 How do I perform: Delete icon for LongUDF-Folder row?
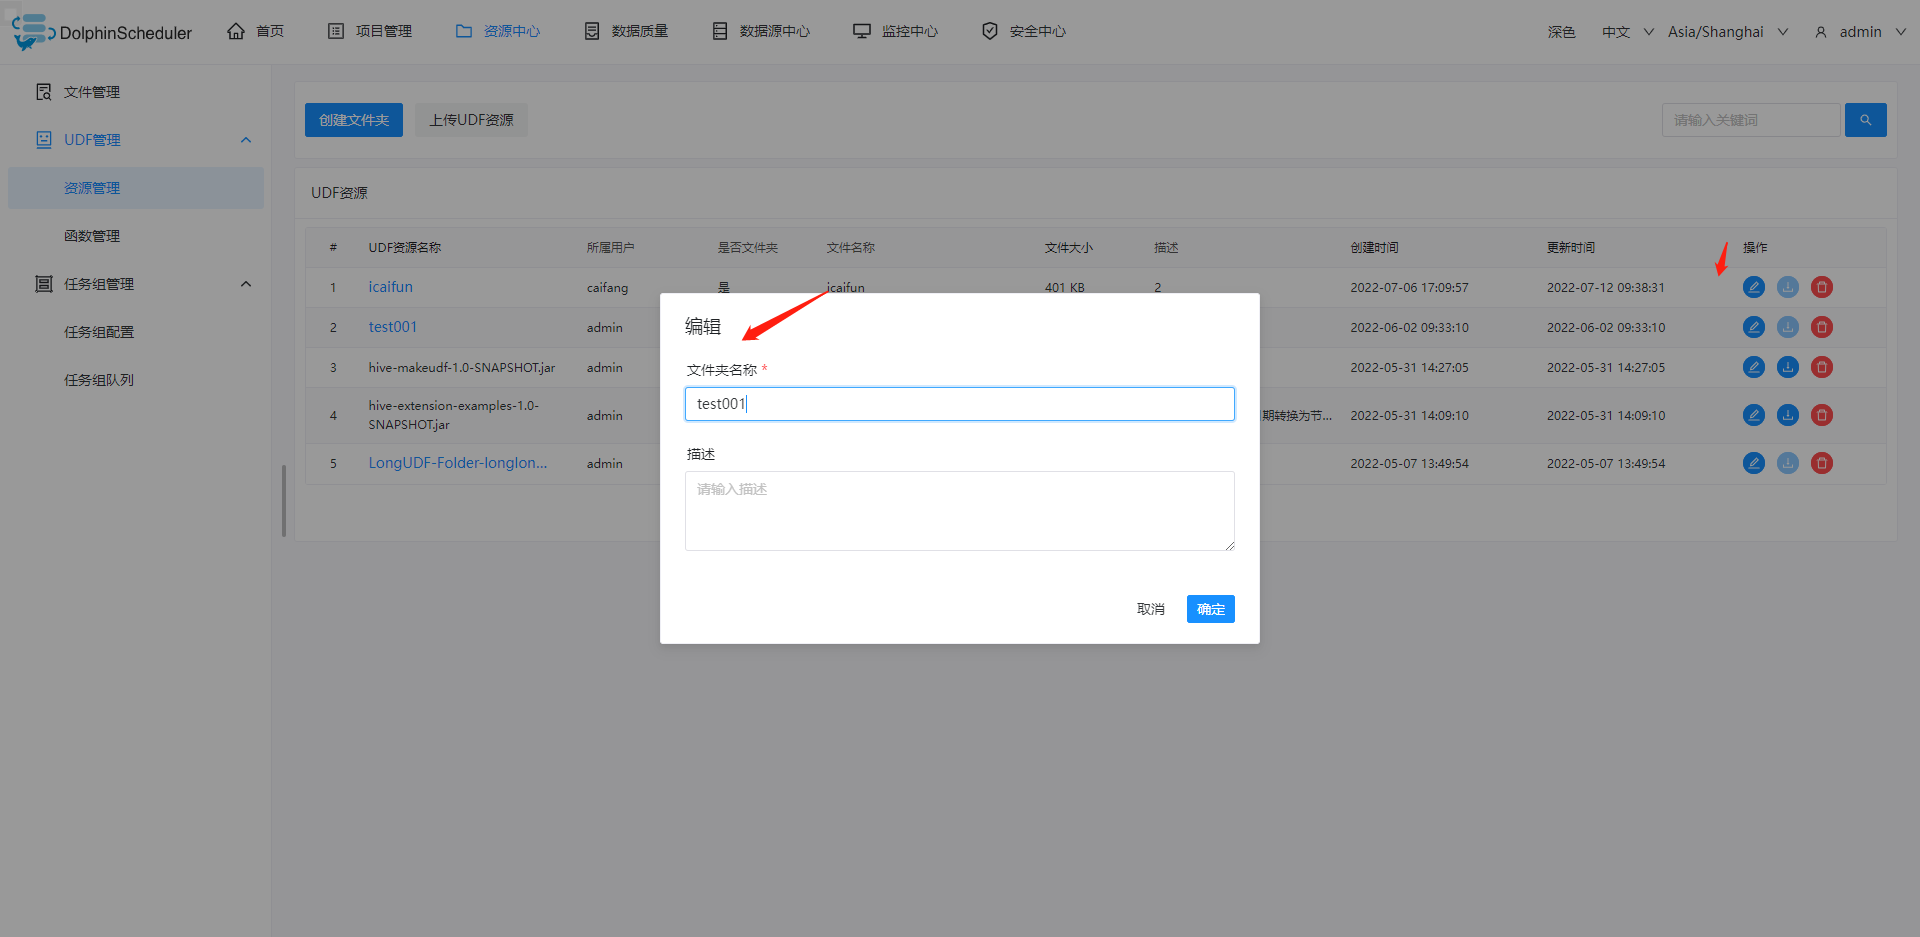coord(1822,463)
